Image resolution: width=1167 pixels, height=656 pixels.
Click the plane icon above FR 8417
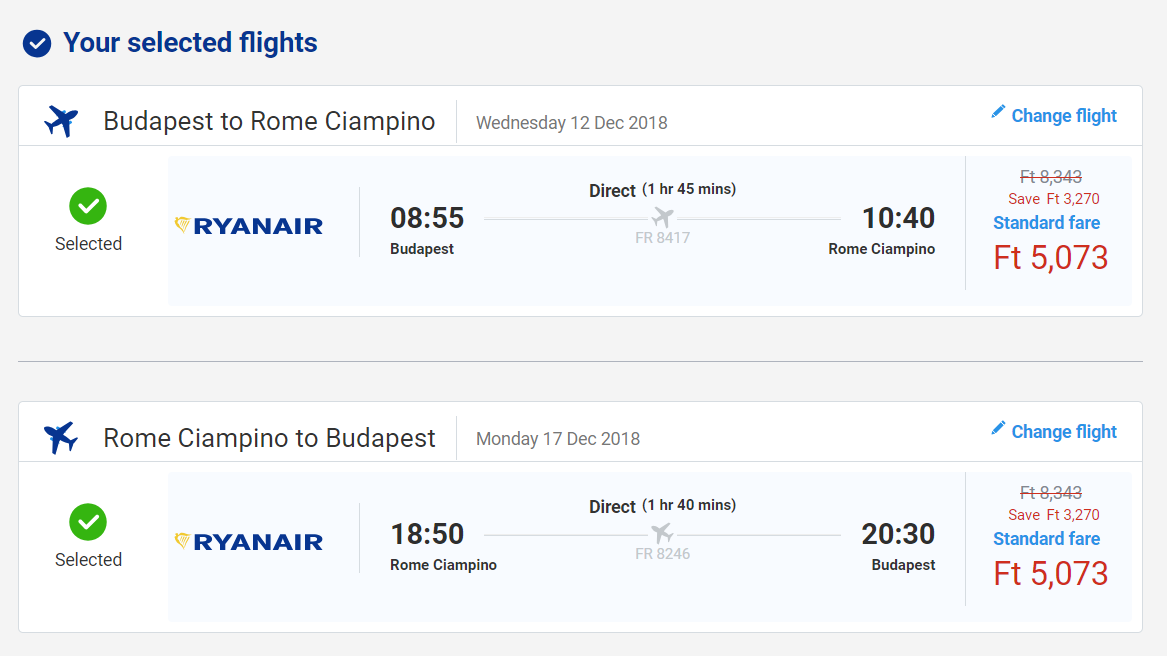(662, 217)
